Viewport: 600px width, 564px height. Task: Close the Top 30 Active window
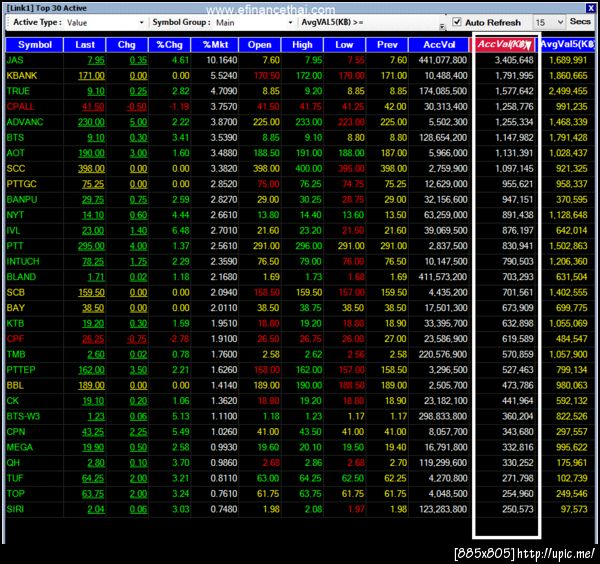(590, 8)
